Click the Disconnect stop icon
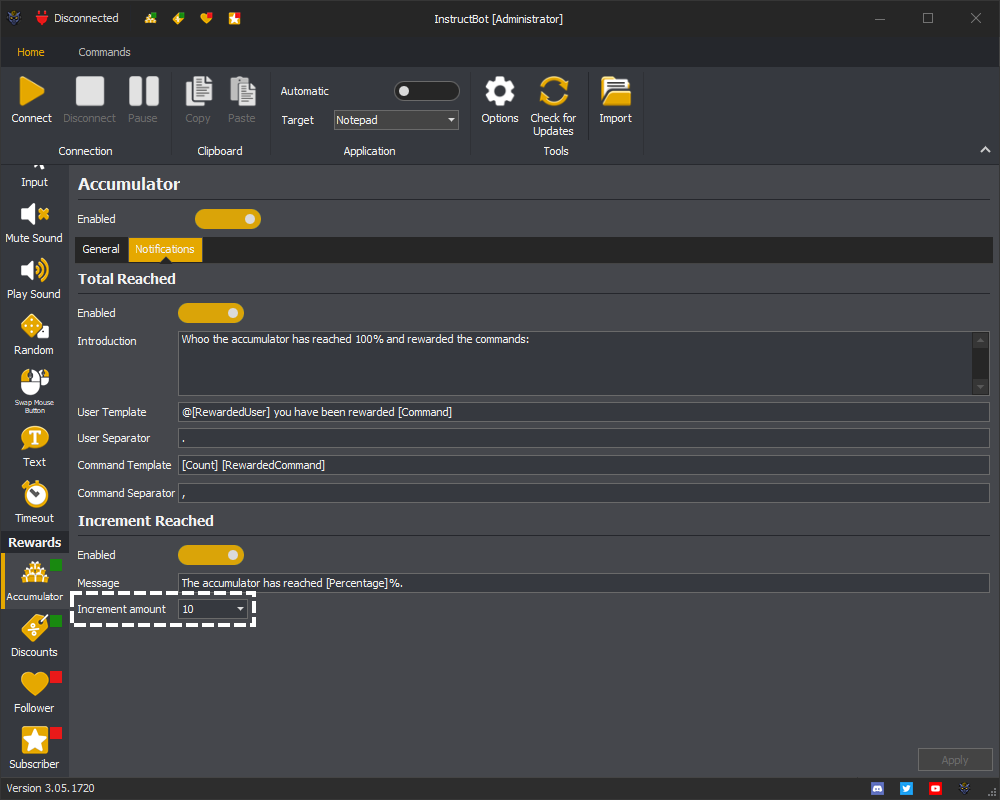 (90, 91)
